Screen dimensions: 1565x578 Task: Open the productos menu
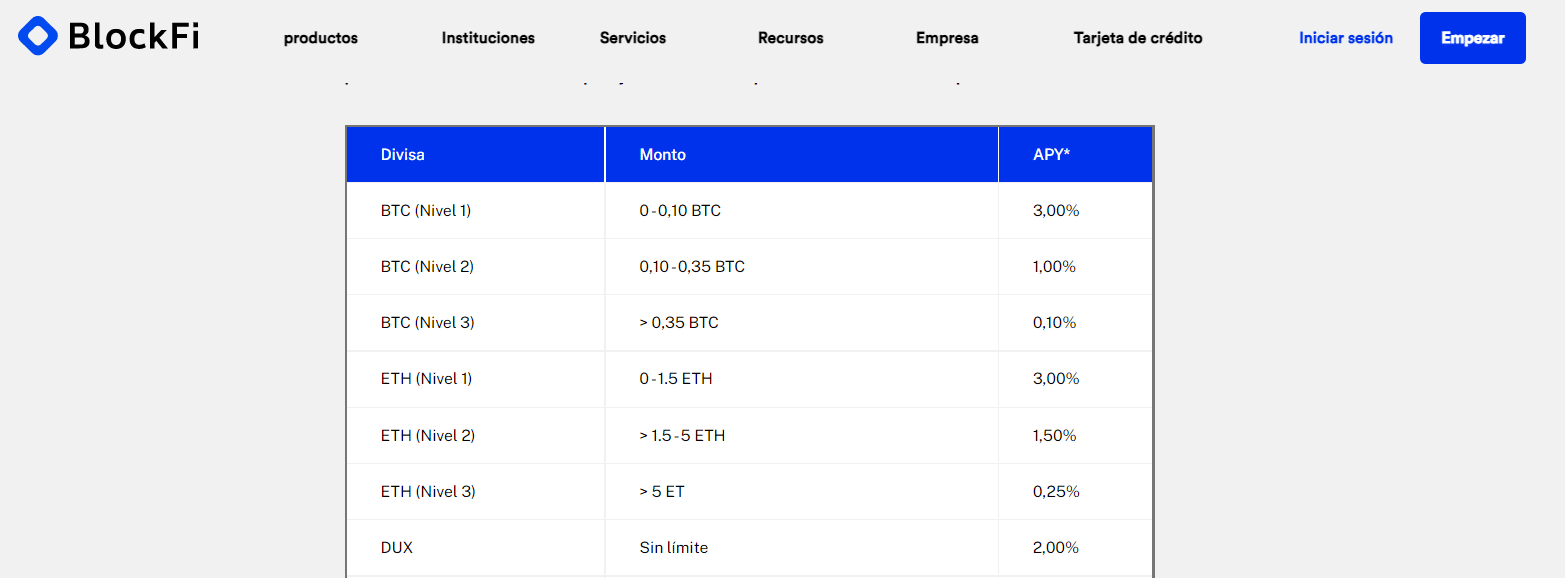pyautogui.click(x=321, y=38)
